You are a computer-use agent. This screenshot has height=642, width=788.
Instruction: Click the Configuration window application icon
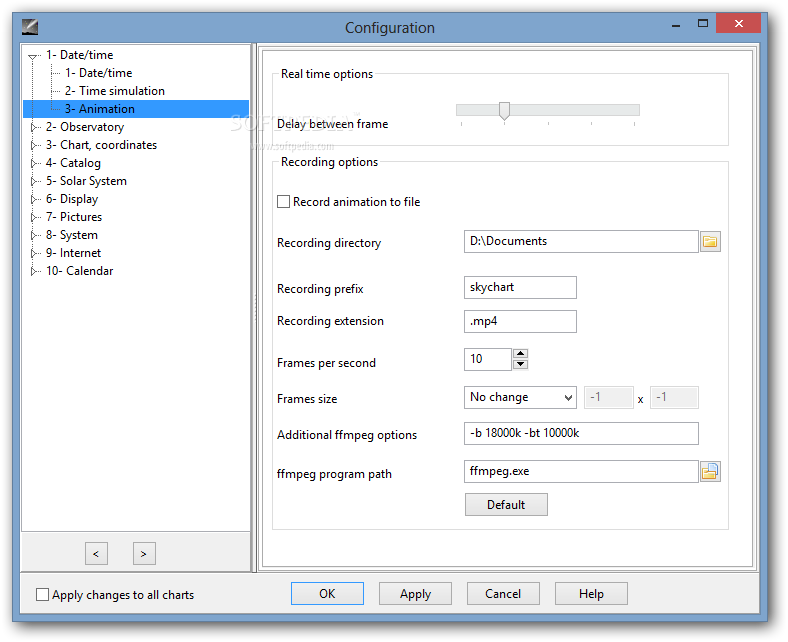pos(30,27)
